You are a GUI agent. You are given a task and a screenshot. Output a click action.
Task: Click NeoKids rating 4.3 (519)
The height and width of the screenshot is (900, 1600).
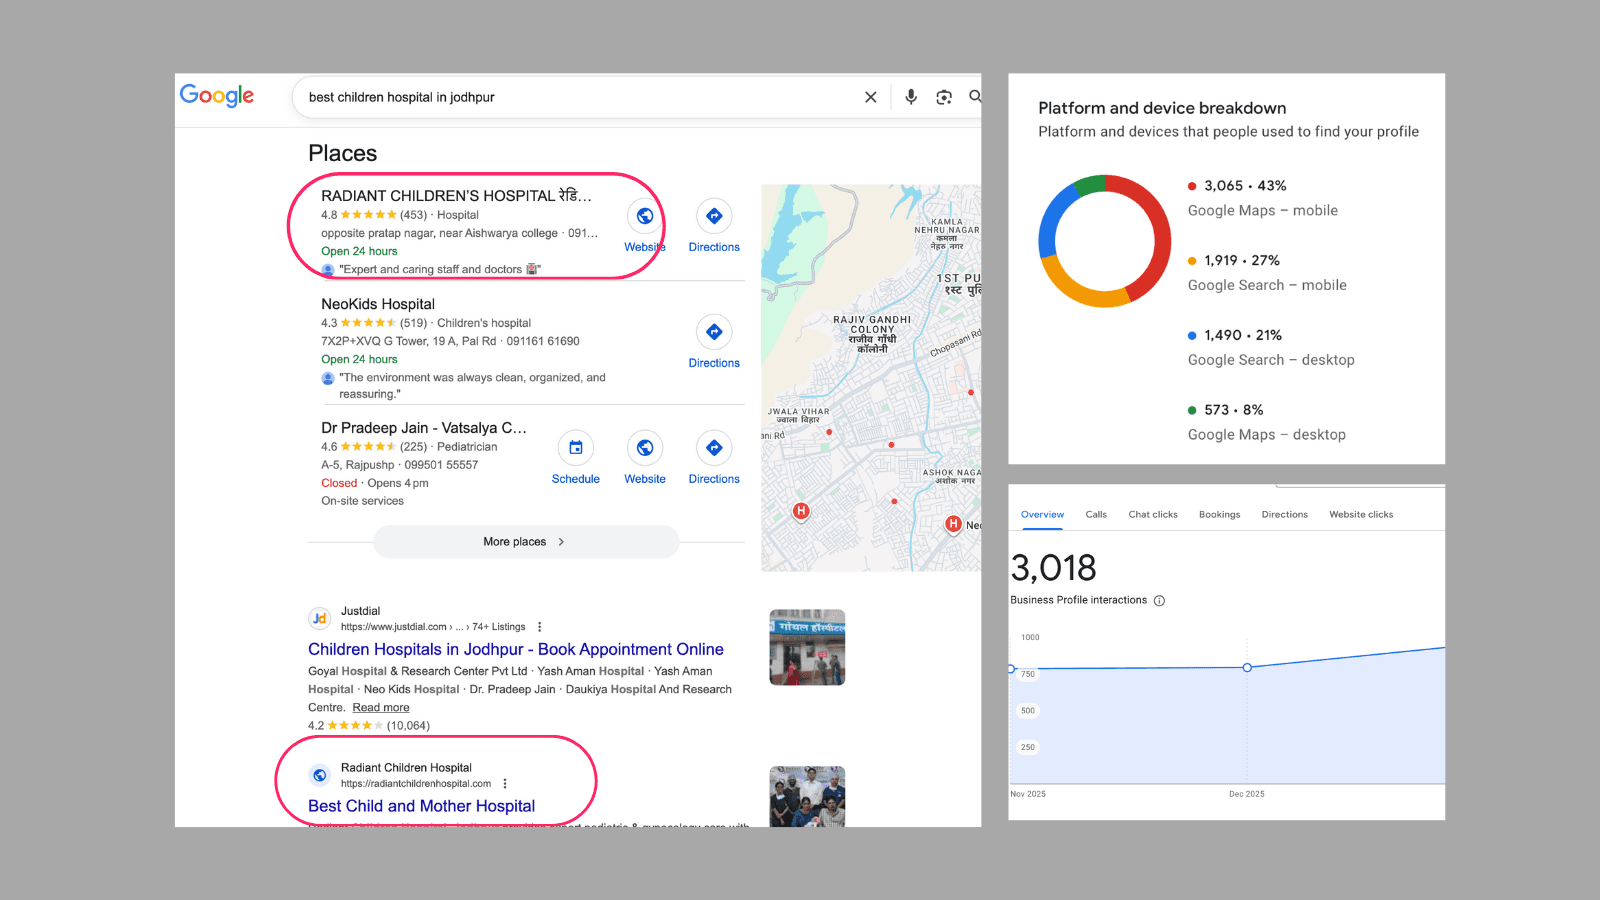[374, 323]
